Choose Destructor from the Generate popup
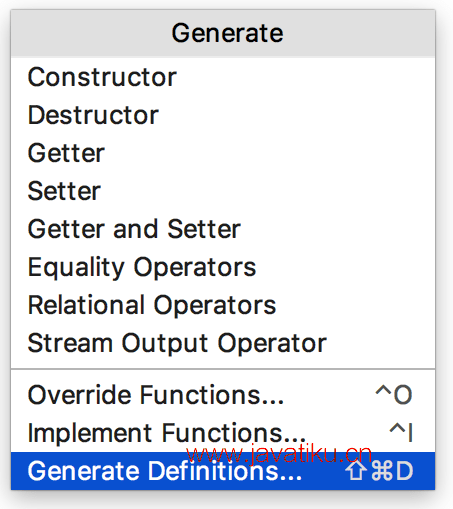This screenshot has width=453, height=509. coord(223,115)
